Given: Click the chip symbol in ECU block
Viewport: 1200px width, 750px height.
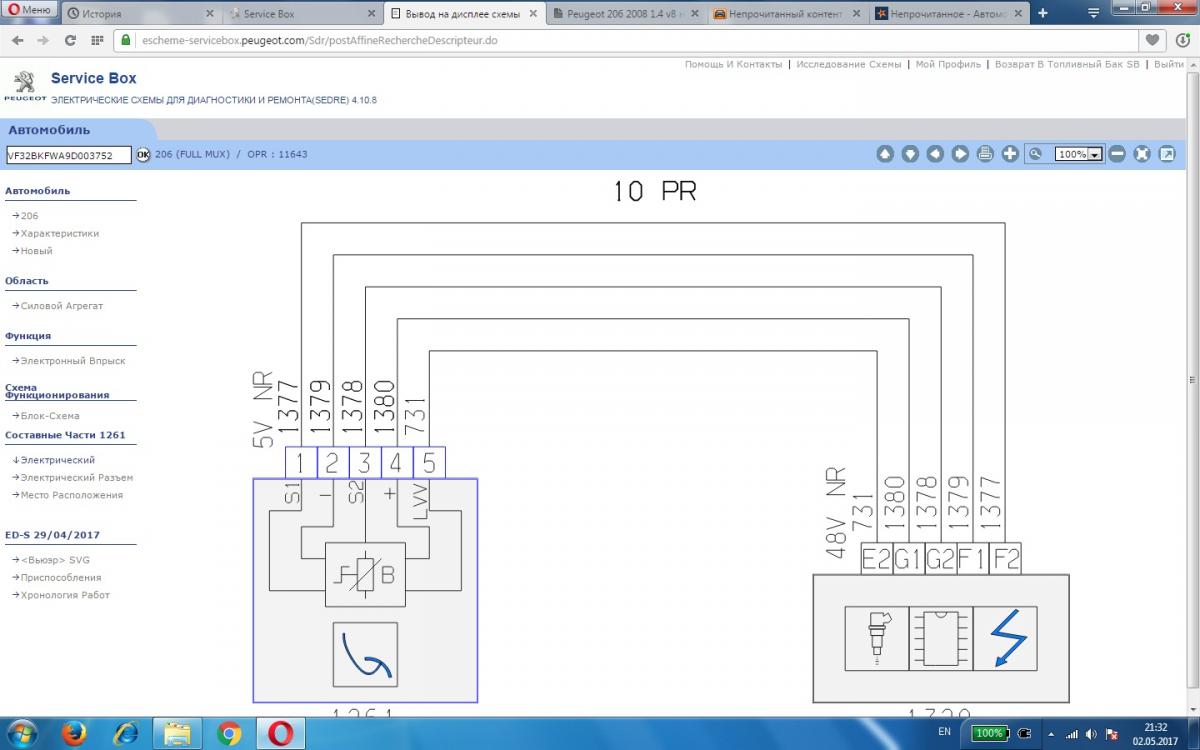Looking at the screenshot, I should [x=941, y=638].
